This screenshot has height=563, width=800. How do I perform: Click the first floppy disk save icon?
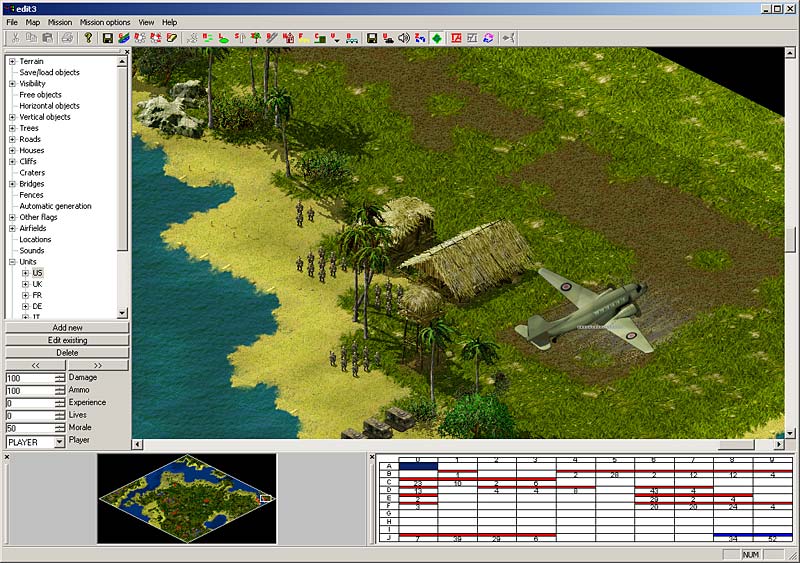(x=106, y=38)
